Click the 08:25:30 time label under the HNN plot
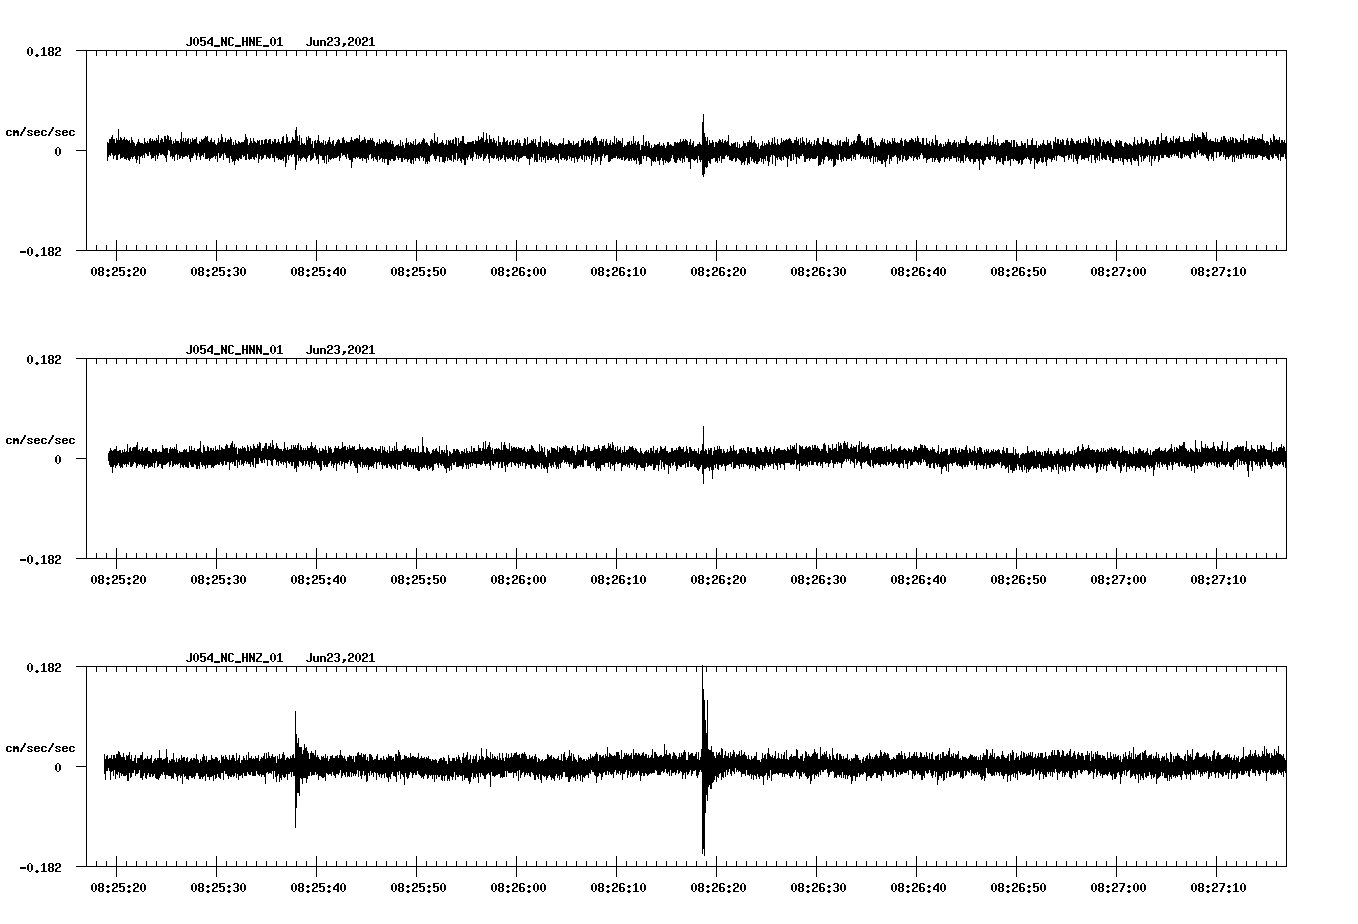The image size is (1358, 924). [218, 580]
